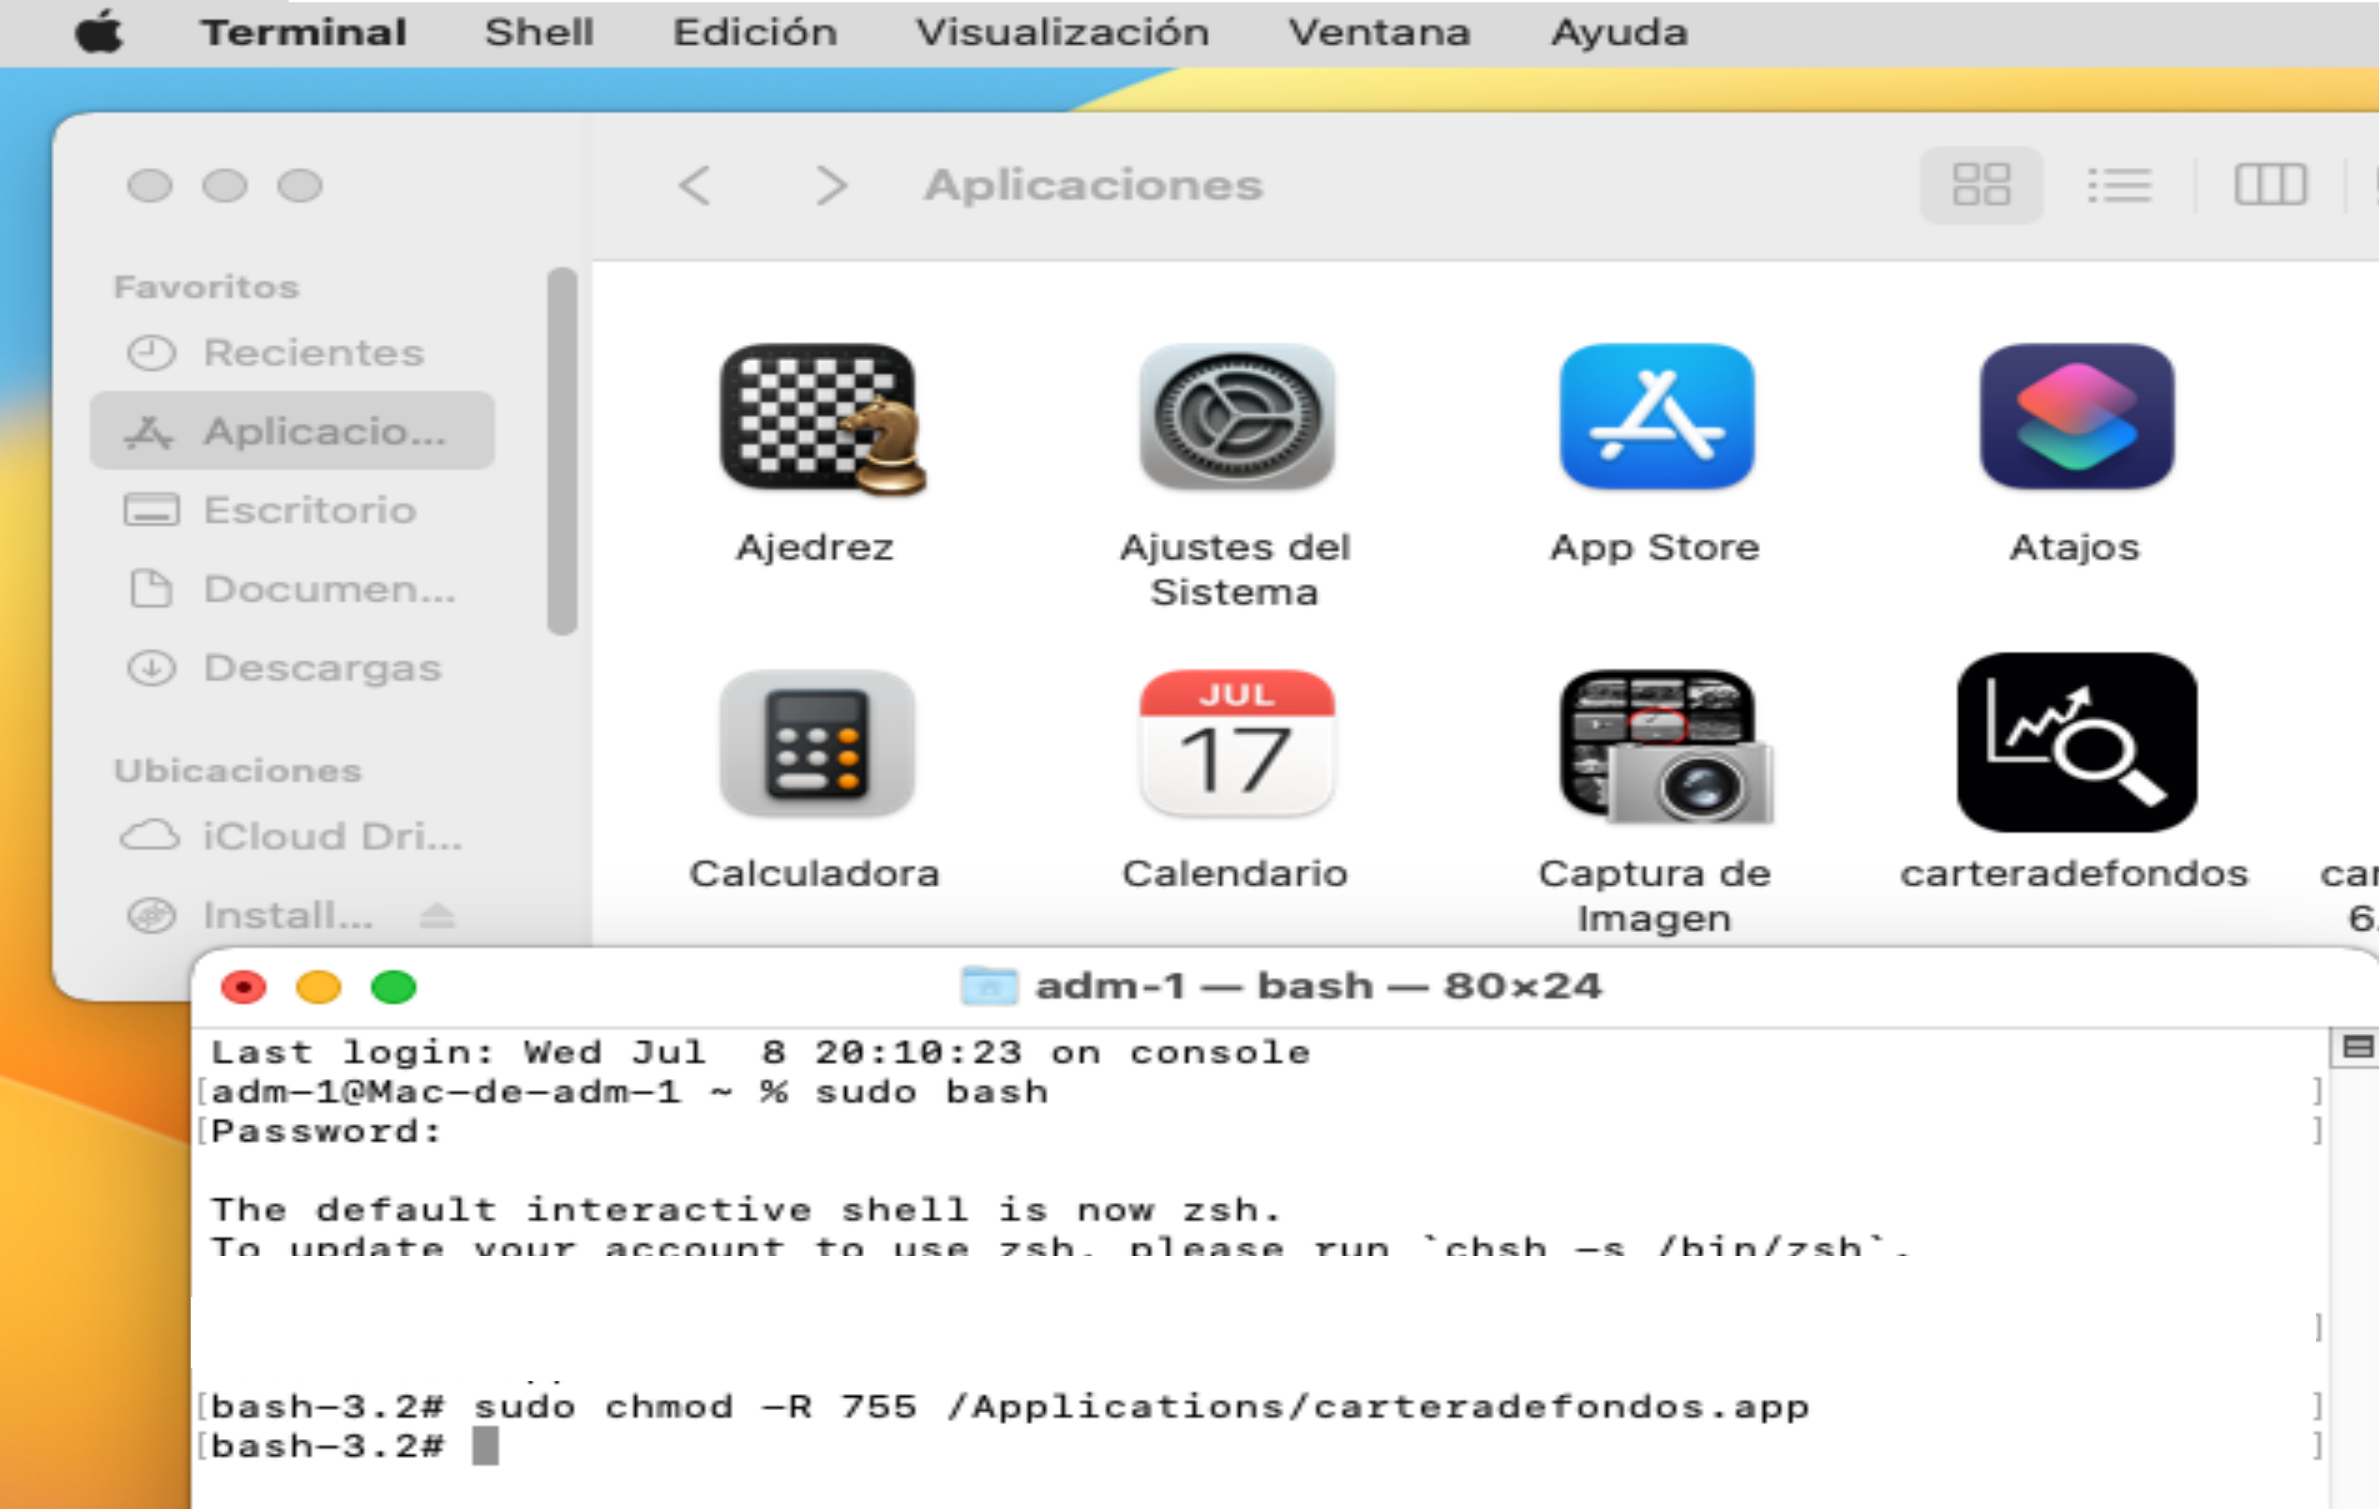This screenshot has height=1509, width=2379.
Task: Open the Ayuda menu
Action: click(x=1619, y=32)
